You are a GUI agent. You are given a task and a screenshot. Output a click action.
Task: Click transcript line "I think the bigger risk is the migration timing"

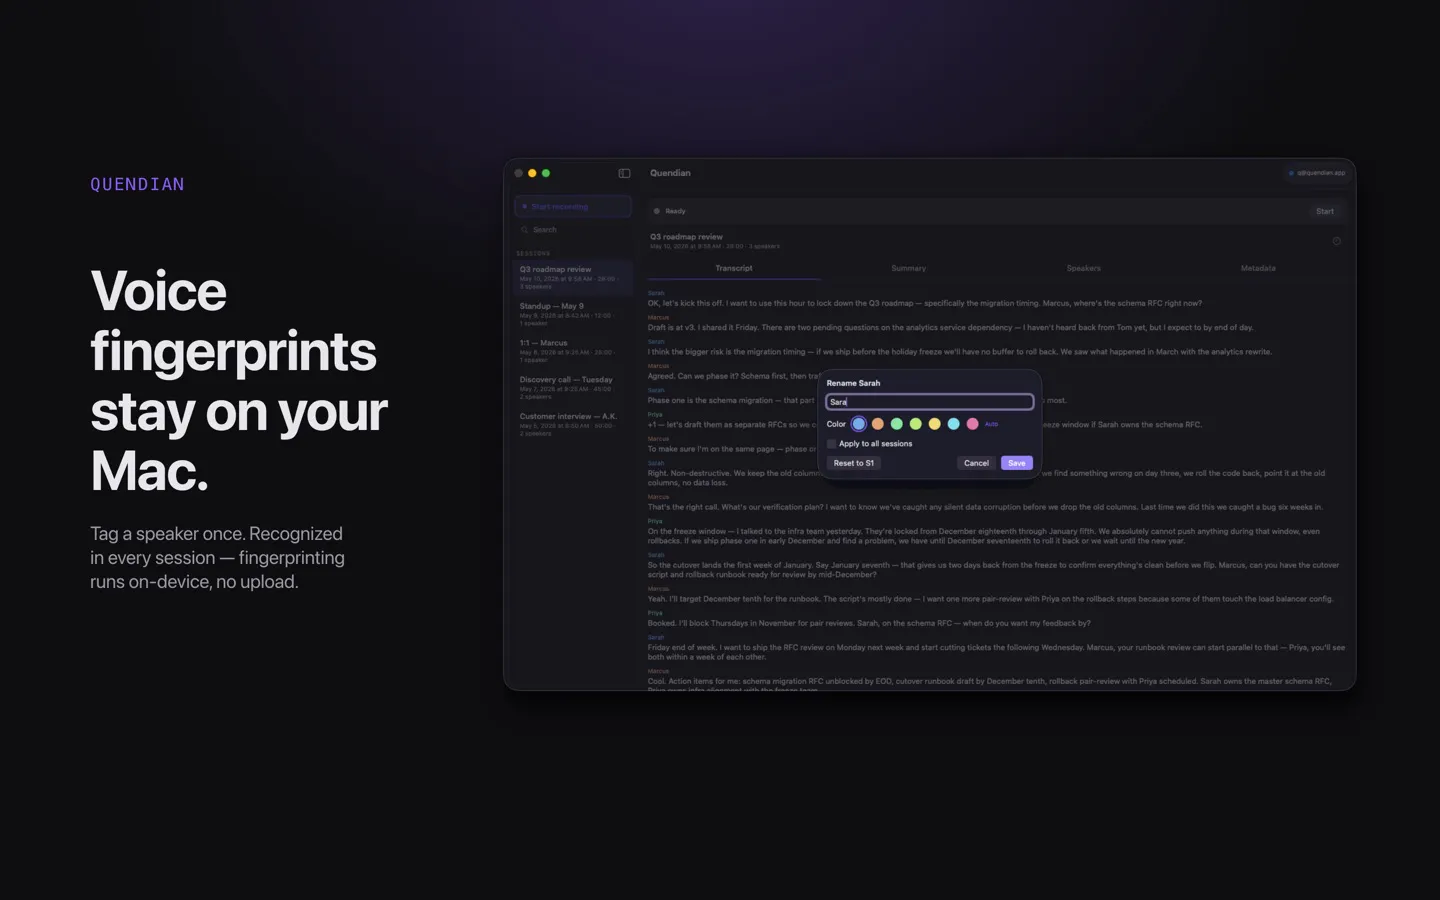(x=960, y=352)
